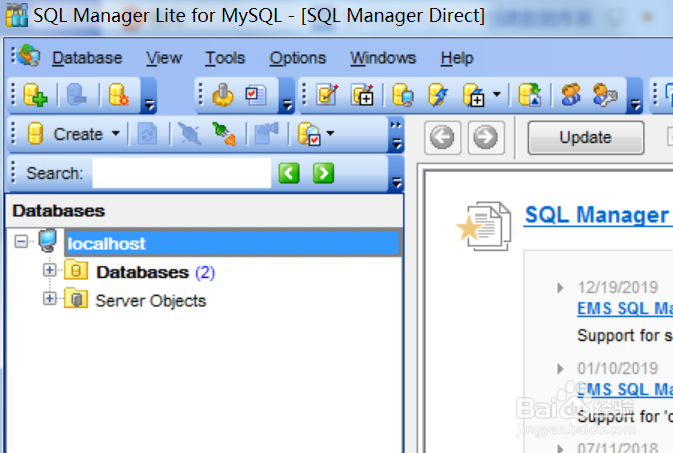This screenshot has width=673, height=453.
Task: Click the 12/19/2019 date text
Action: tap(618, 287)
